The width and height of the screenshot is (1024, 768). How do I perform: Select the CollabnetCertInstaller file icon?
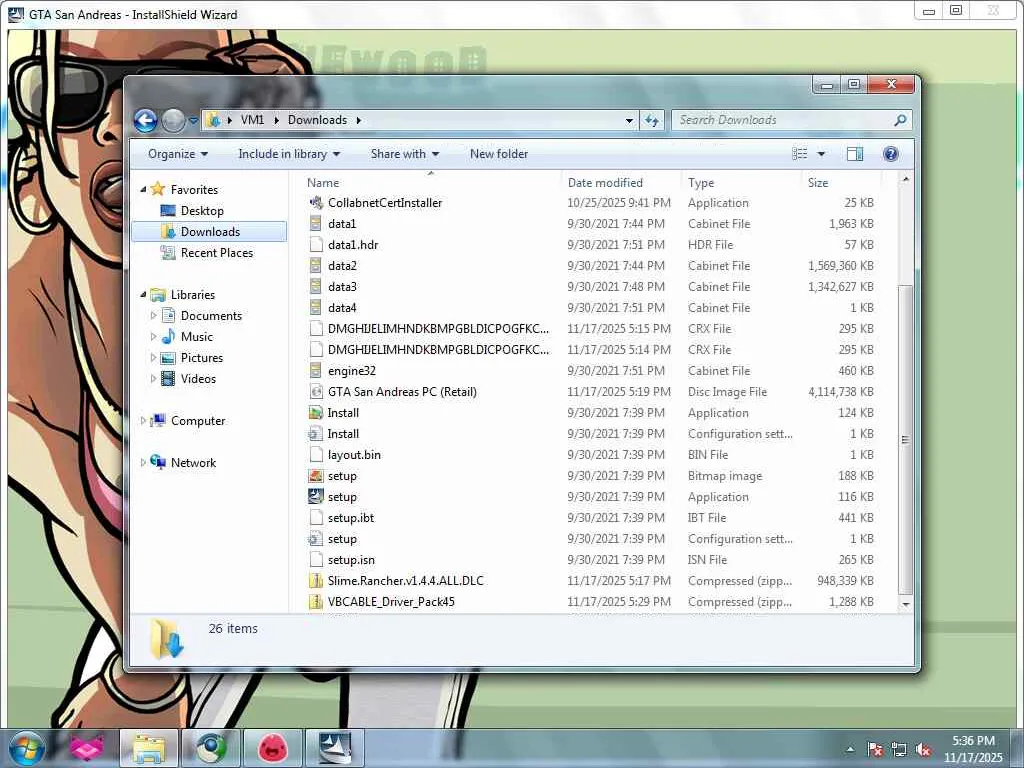316,203
